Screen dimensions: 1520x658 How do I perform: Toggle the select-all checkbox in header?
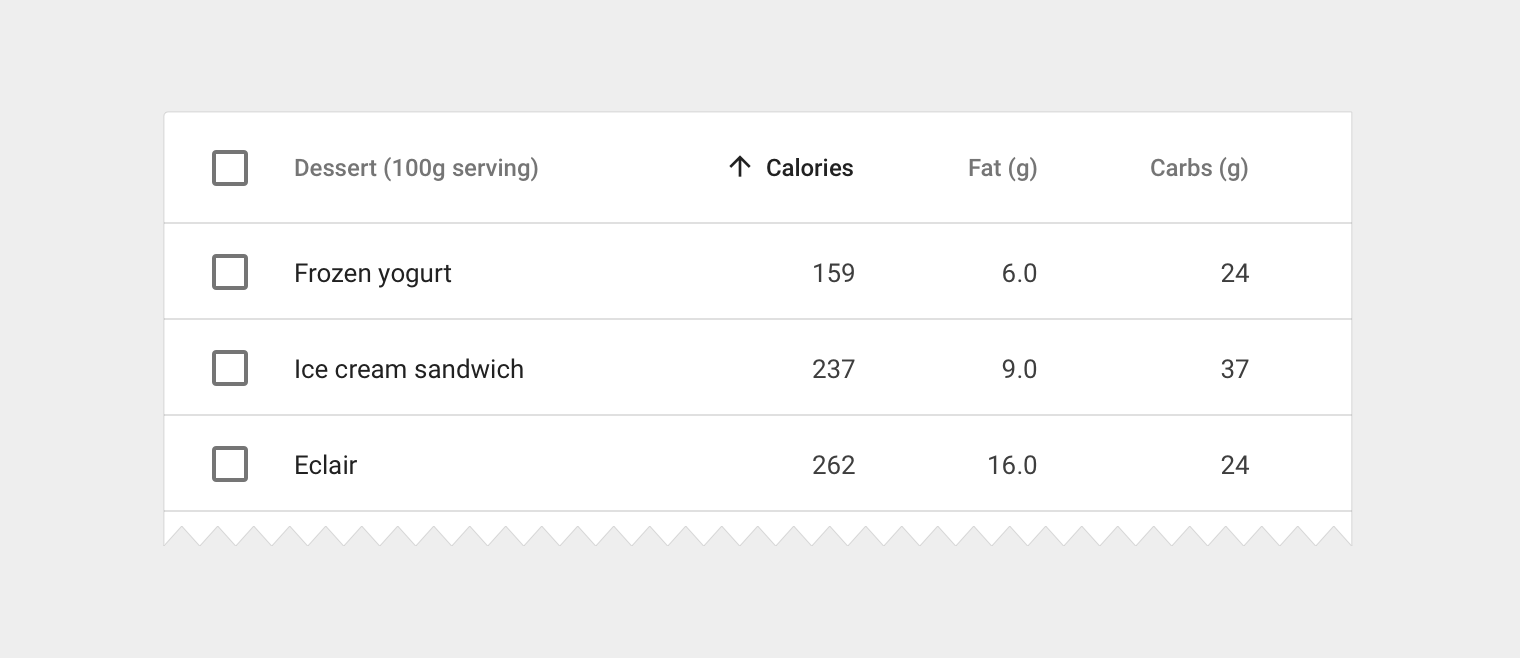230,168
